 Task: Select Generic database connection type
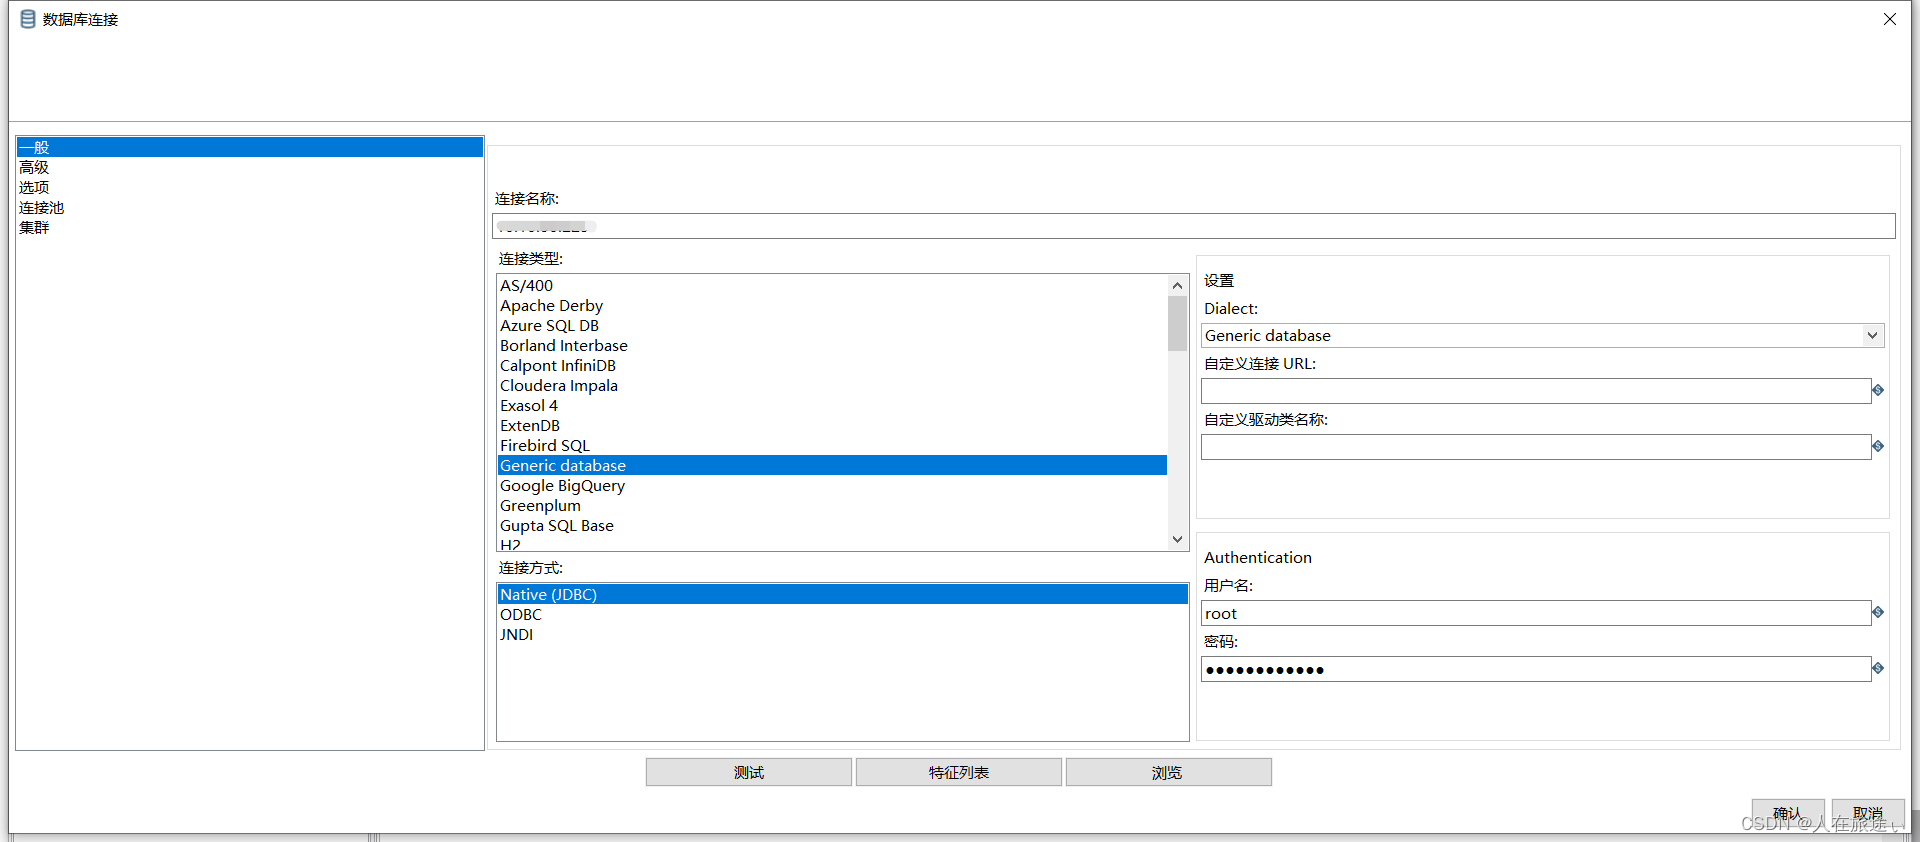point(832,465)
